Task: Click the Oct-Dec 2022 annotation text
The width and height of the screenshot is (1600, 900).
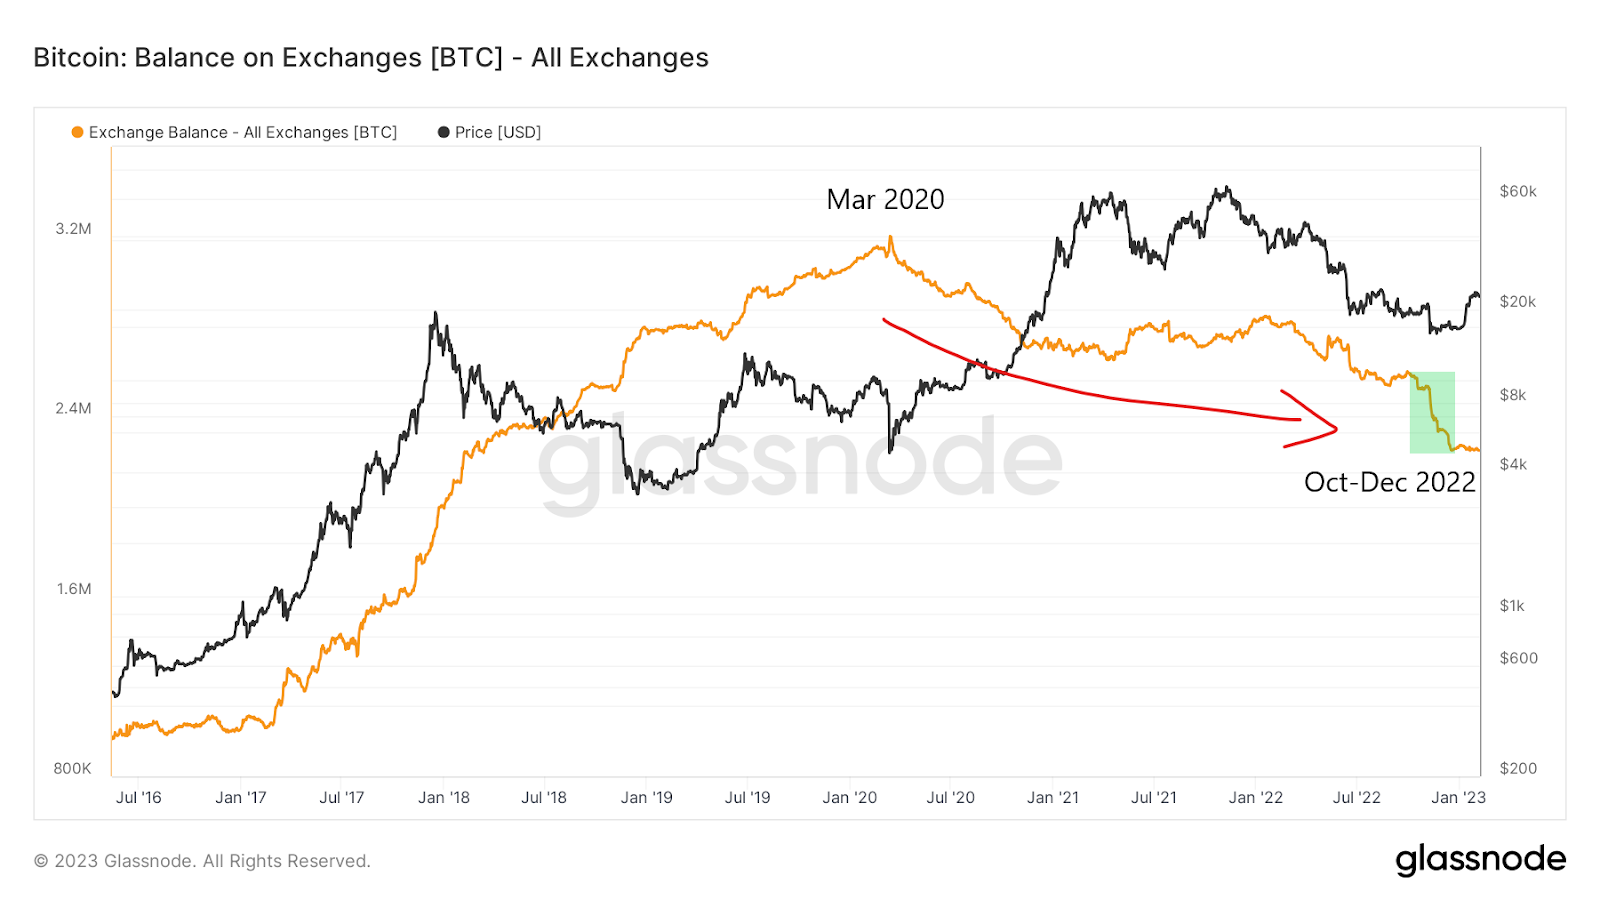Action: coord(1390,482)
